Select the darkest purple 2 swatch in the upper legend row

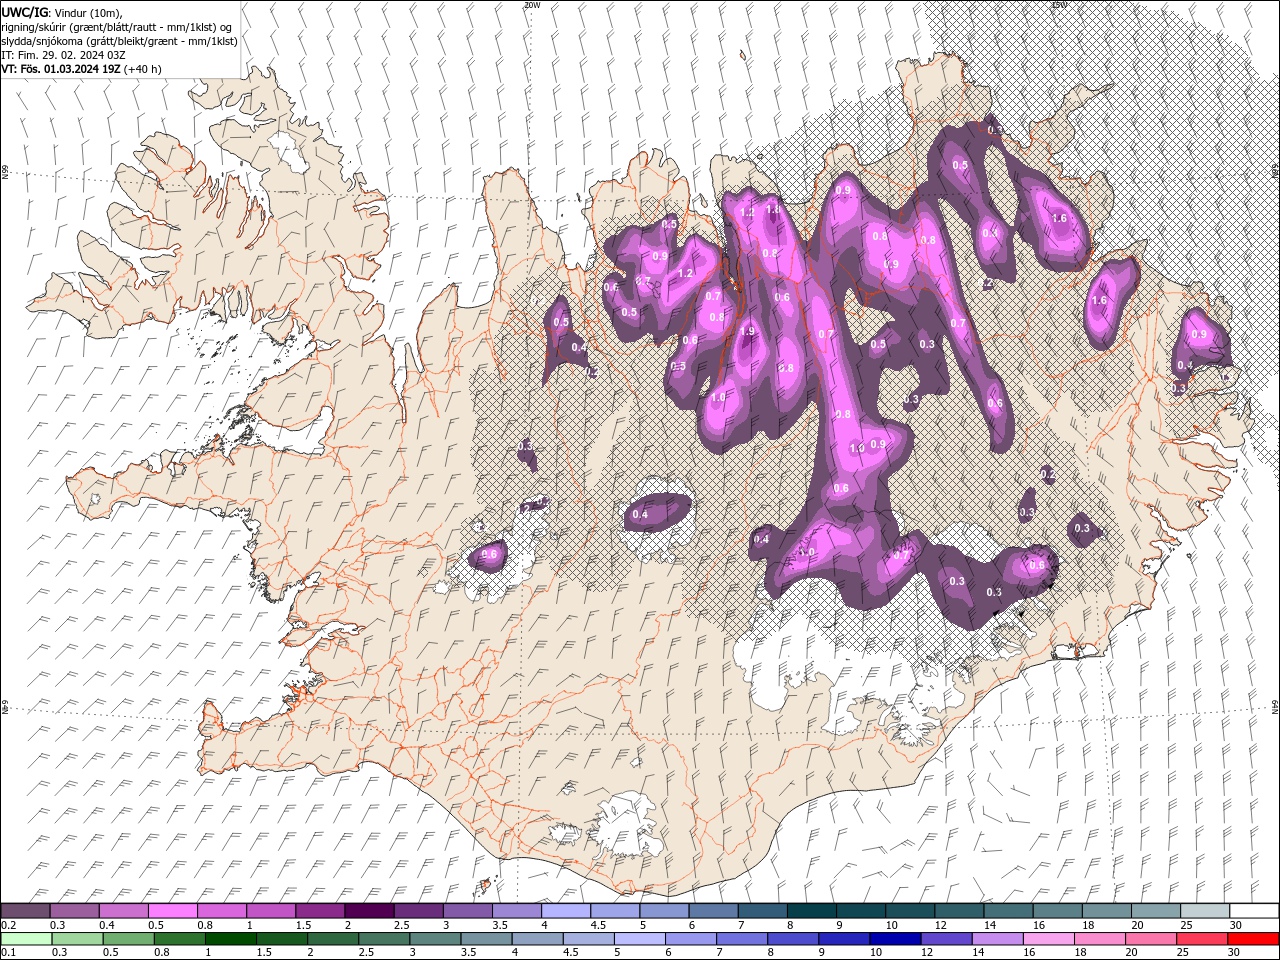tap(369, 910)
